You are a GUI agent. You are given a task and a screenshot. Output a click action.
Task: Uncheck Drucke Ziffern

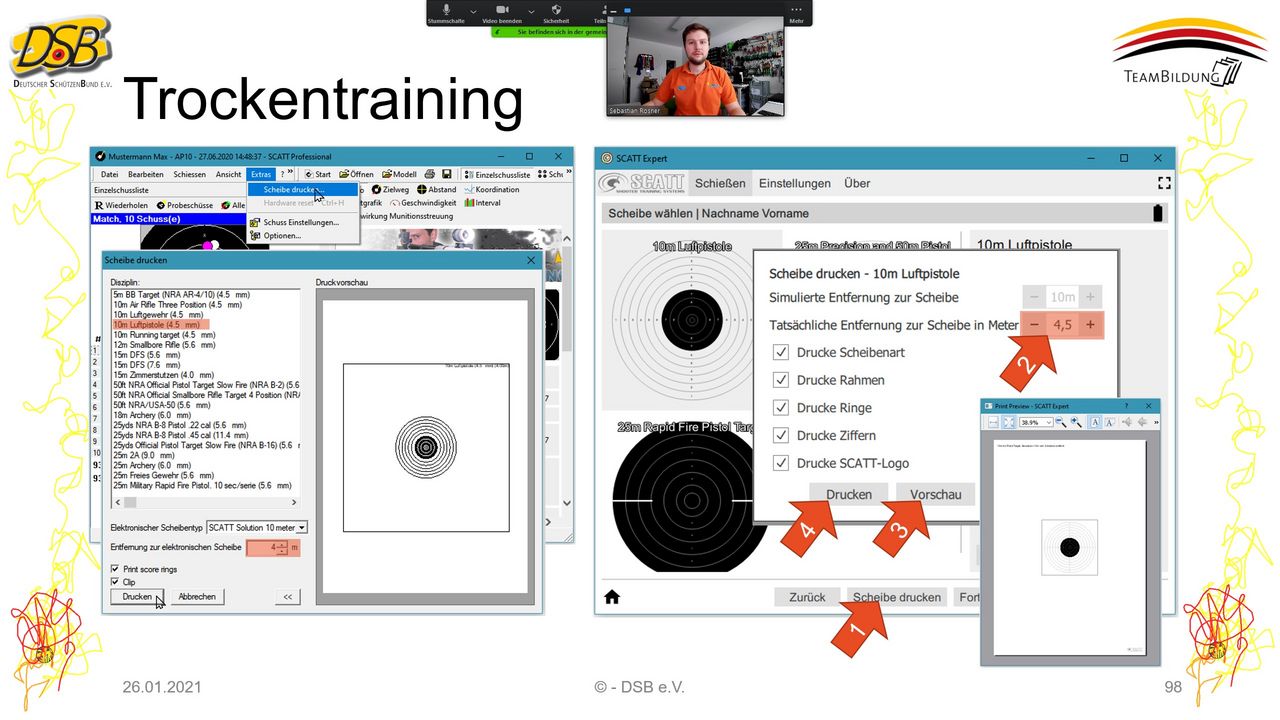pos(781,435)
